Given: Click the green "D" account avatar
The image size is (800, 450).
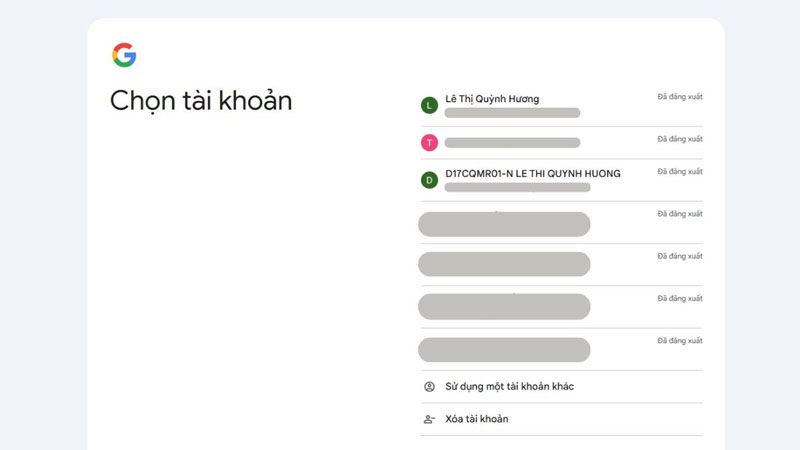Looking at the screenshot, I should point(429,180).
